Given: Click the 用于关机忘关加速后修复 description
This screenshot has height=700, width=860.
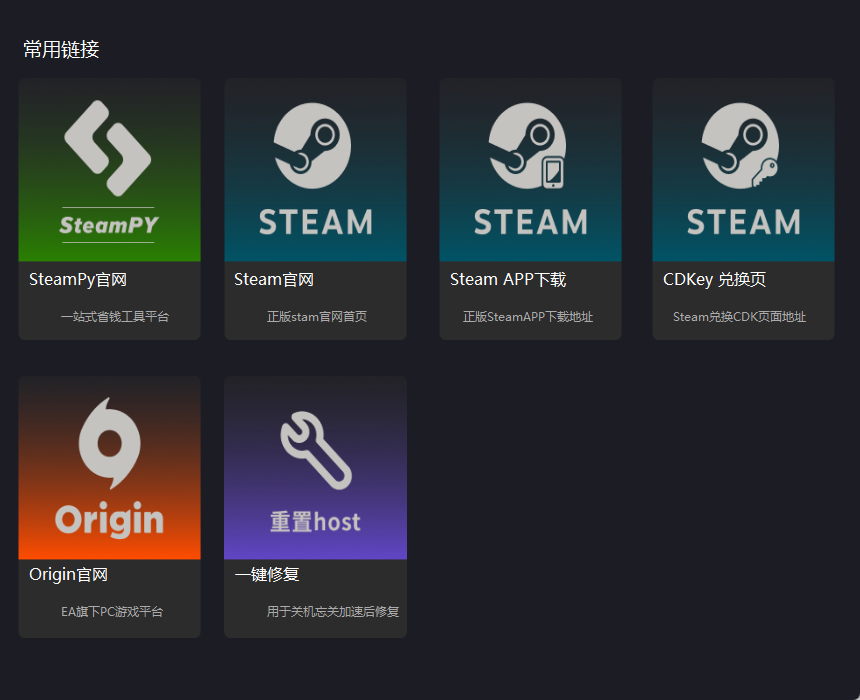Looking at the screenshot, I should 333,612.
